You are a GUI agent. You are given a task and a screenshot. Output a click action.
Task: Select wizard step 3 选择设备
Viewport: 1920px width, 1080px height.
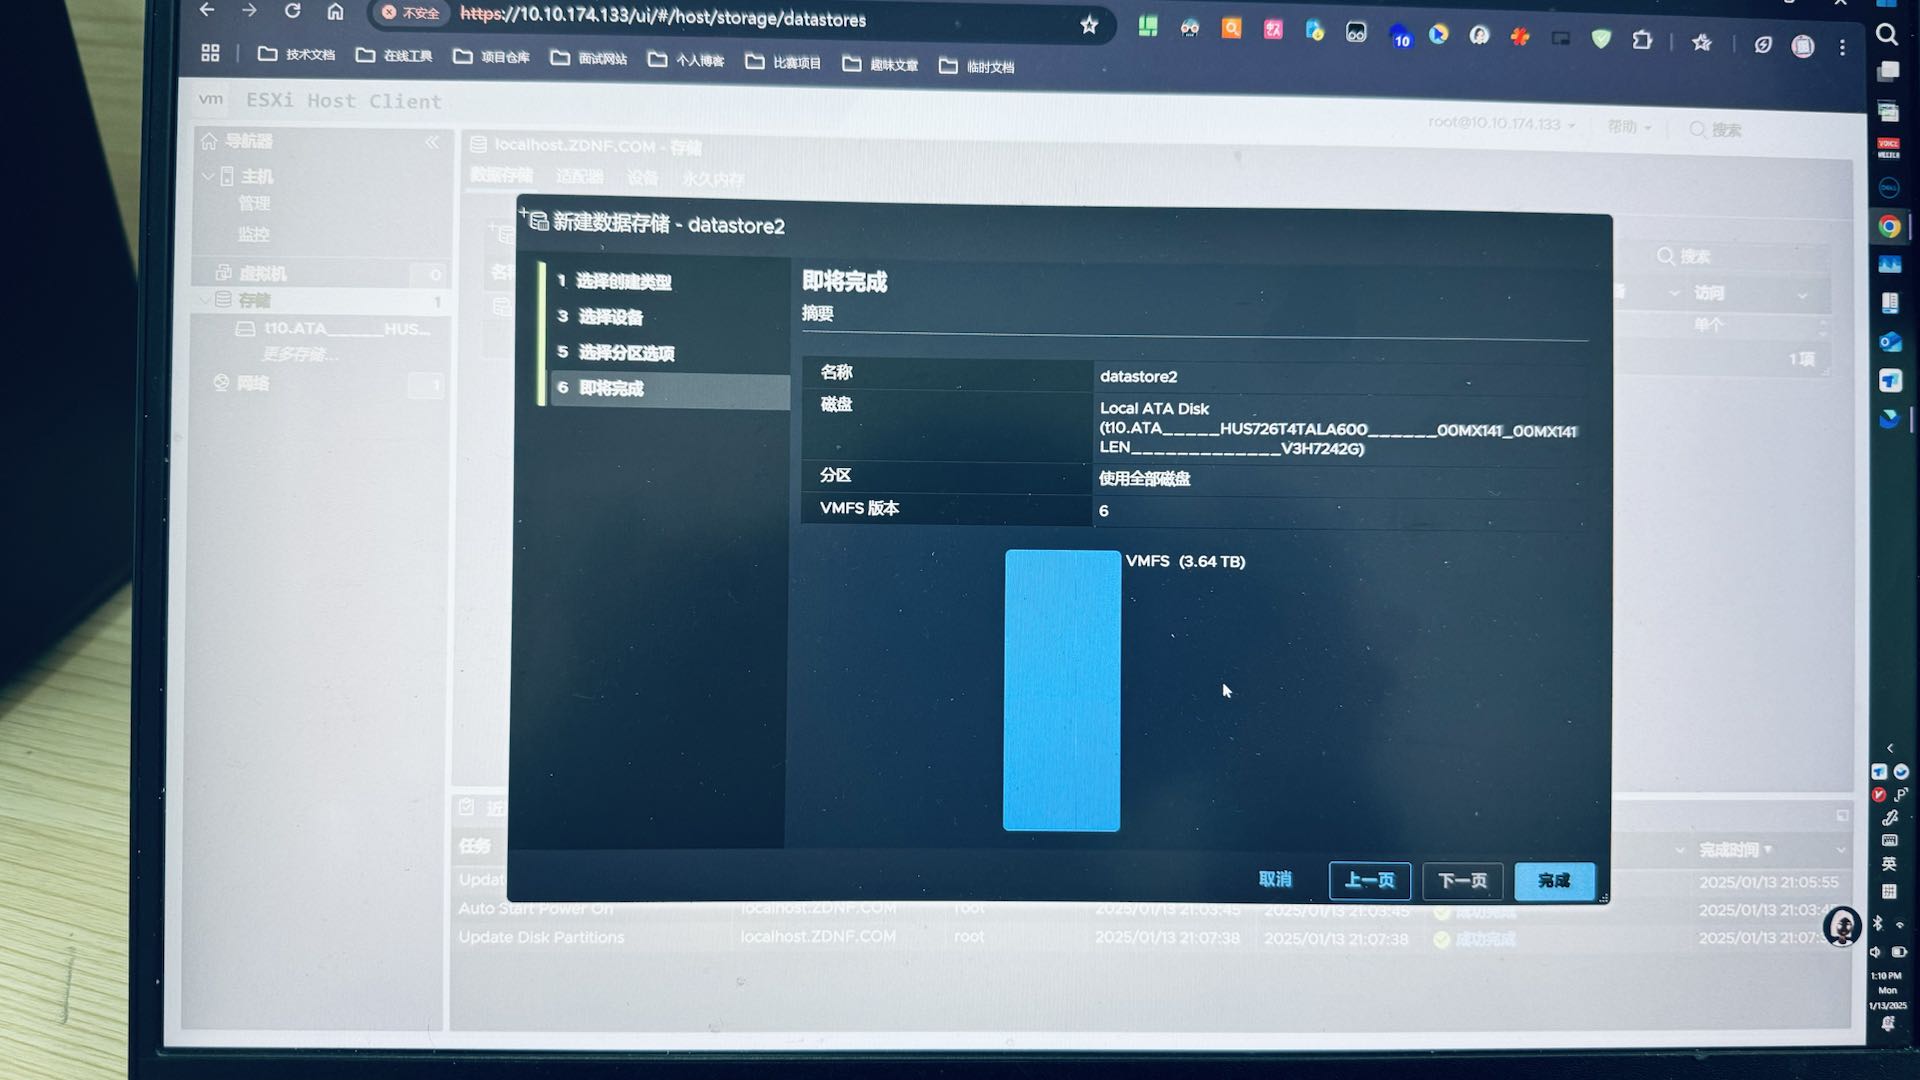tap(610, 317)
